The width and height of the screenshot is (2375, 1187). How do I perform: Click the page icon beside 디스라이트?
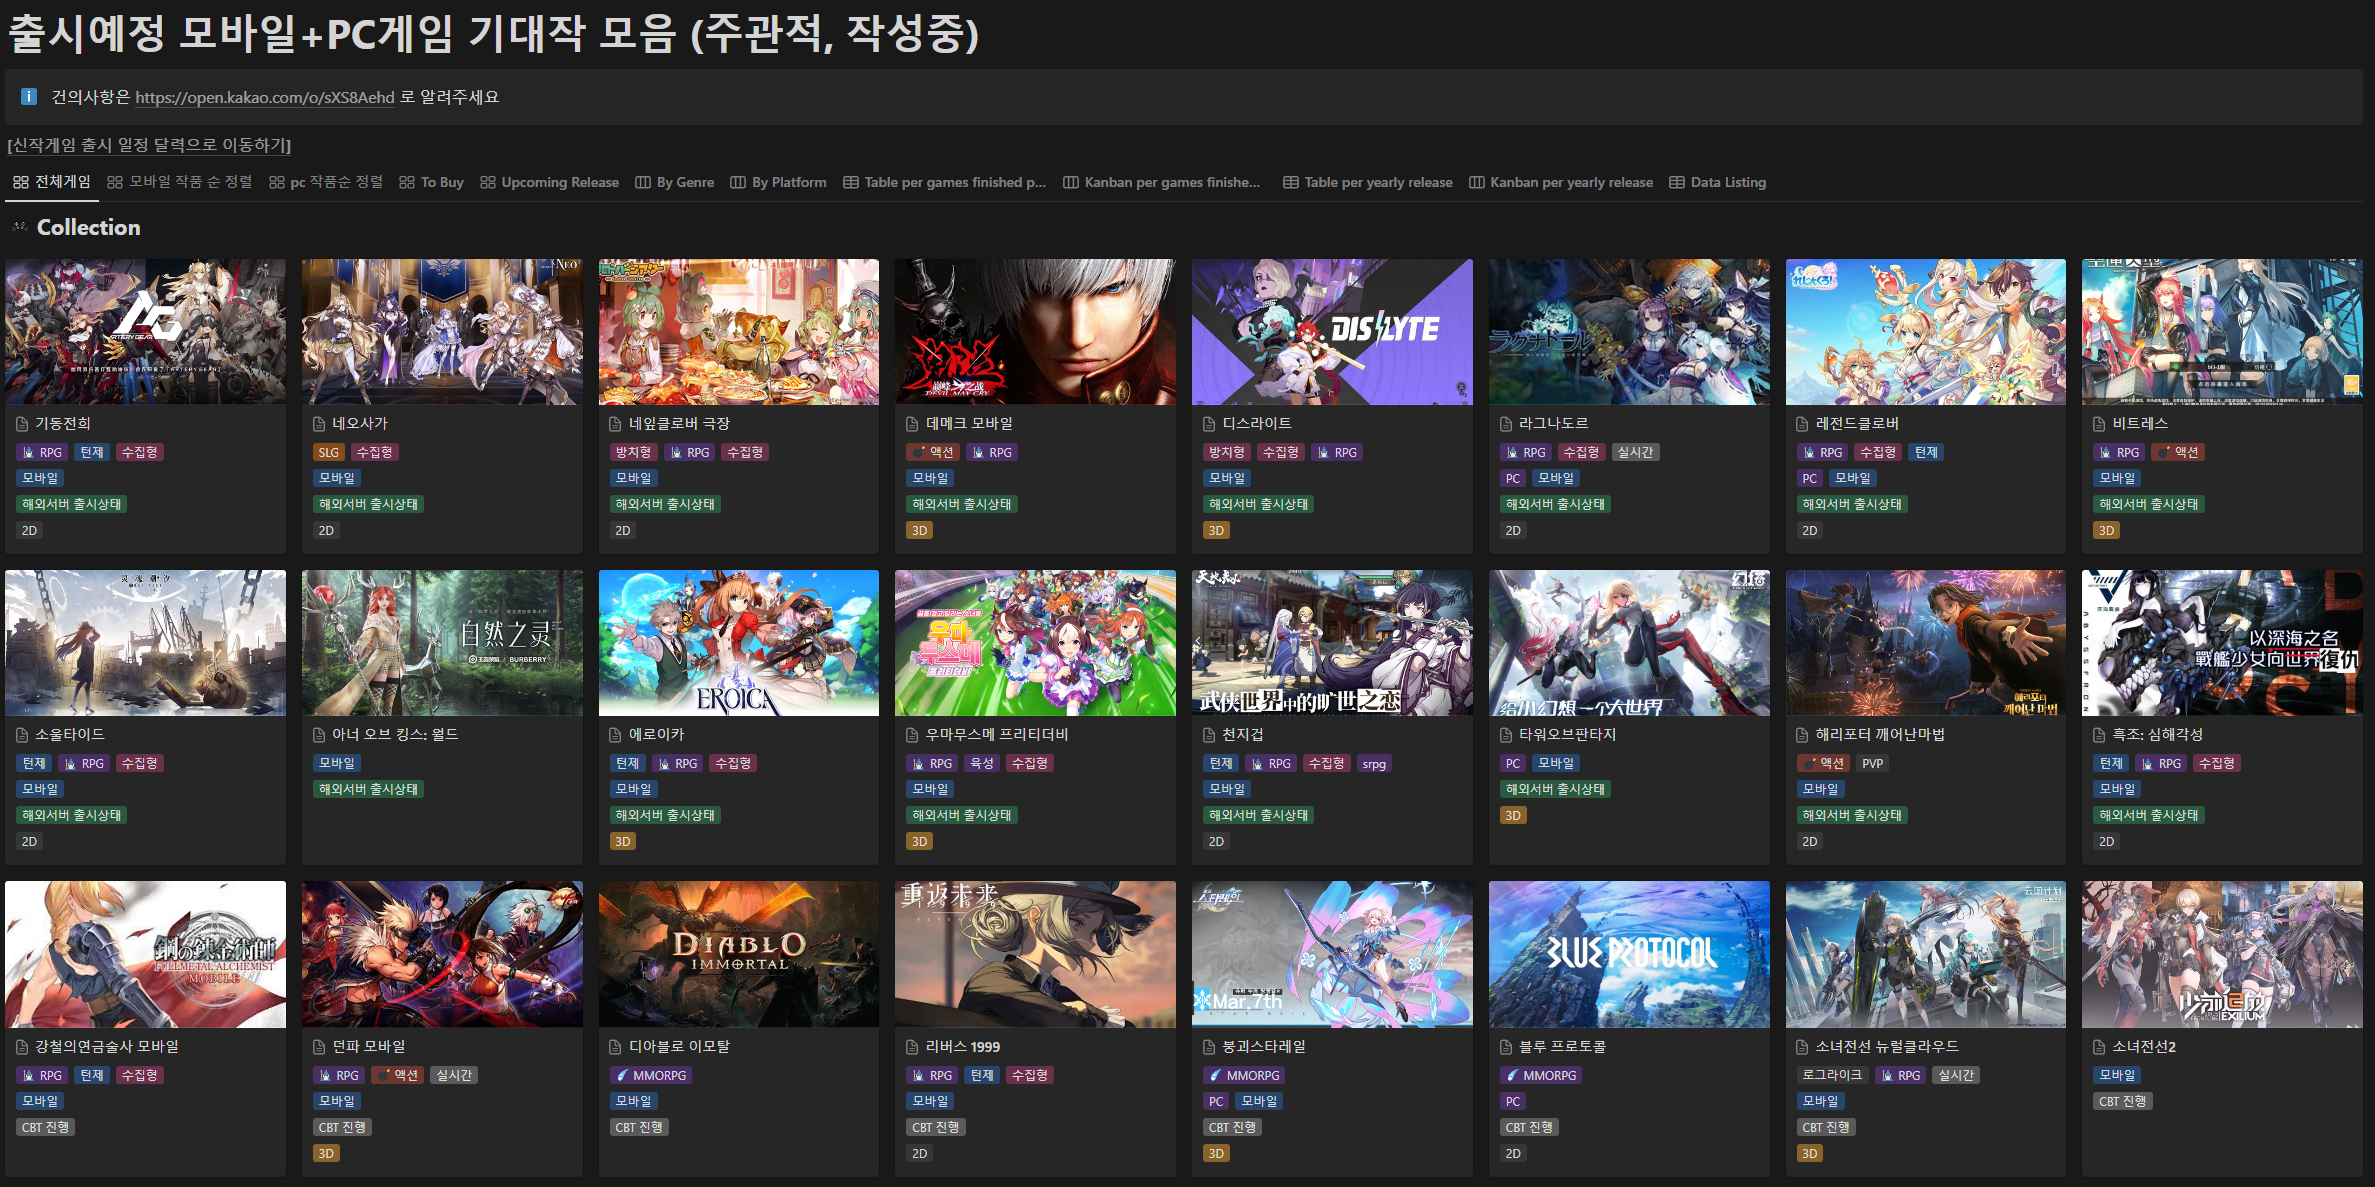tap(1209, 424)
